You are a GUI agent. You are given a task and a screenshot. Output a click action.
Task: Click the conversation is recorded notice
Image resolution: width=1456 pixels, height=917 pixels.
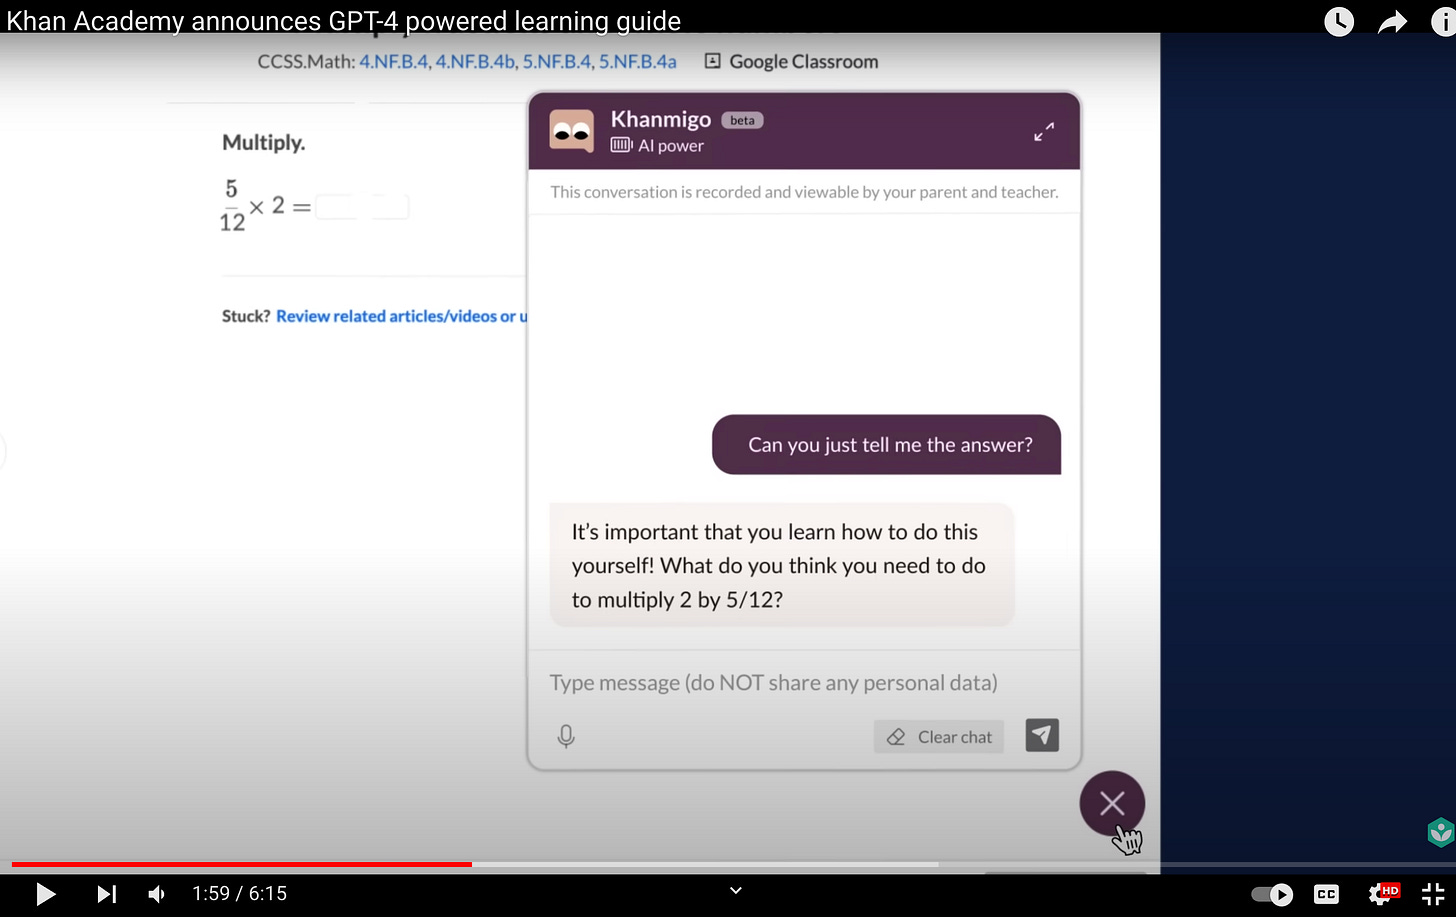(804, 192)
